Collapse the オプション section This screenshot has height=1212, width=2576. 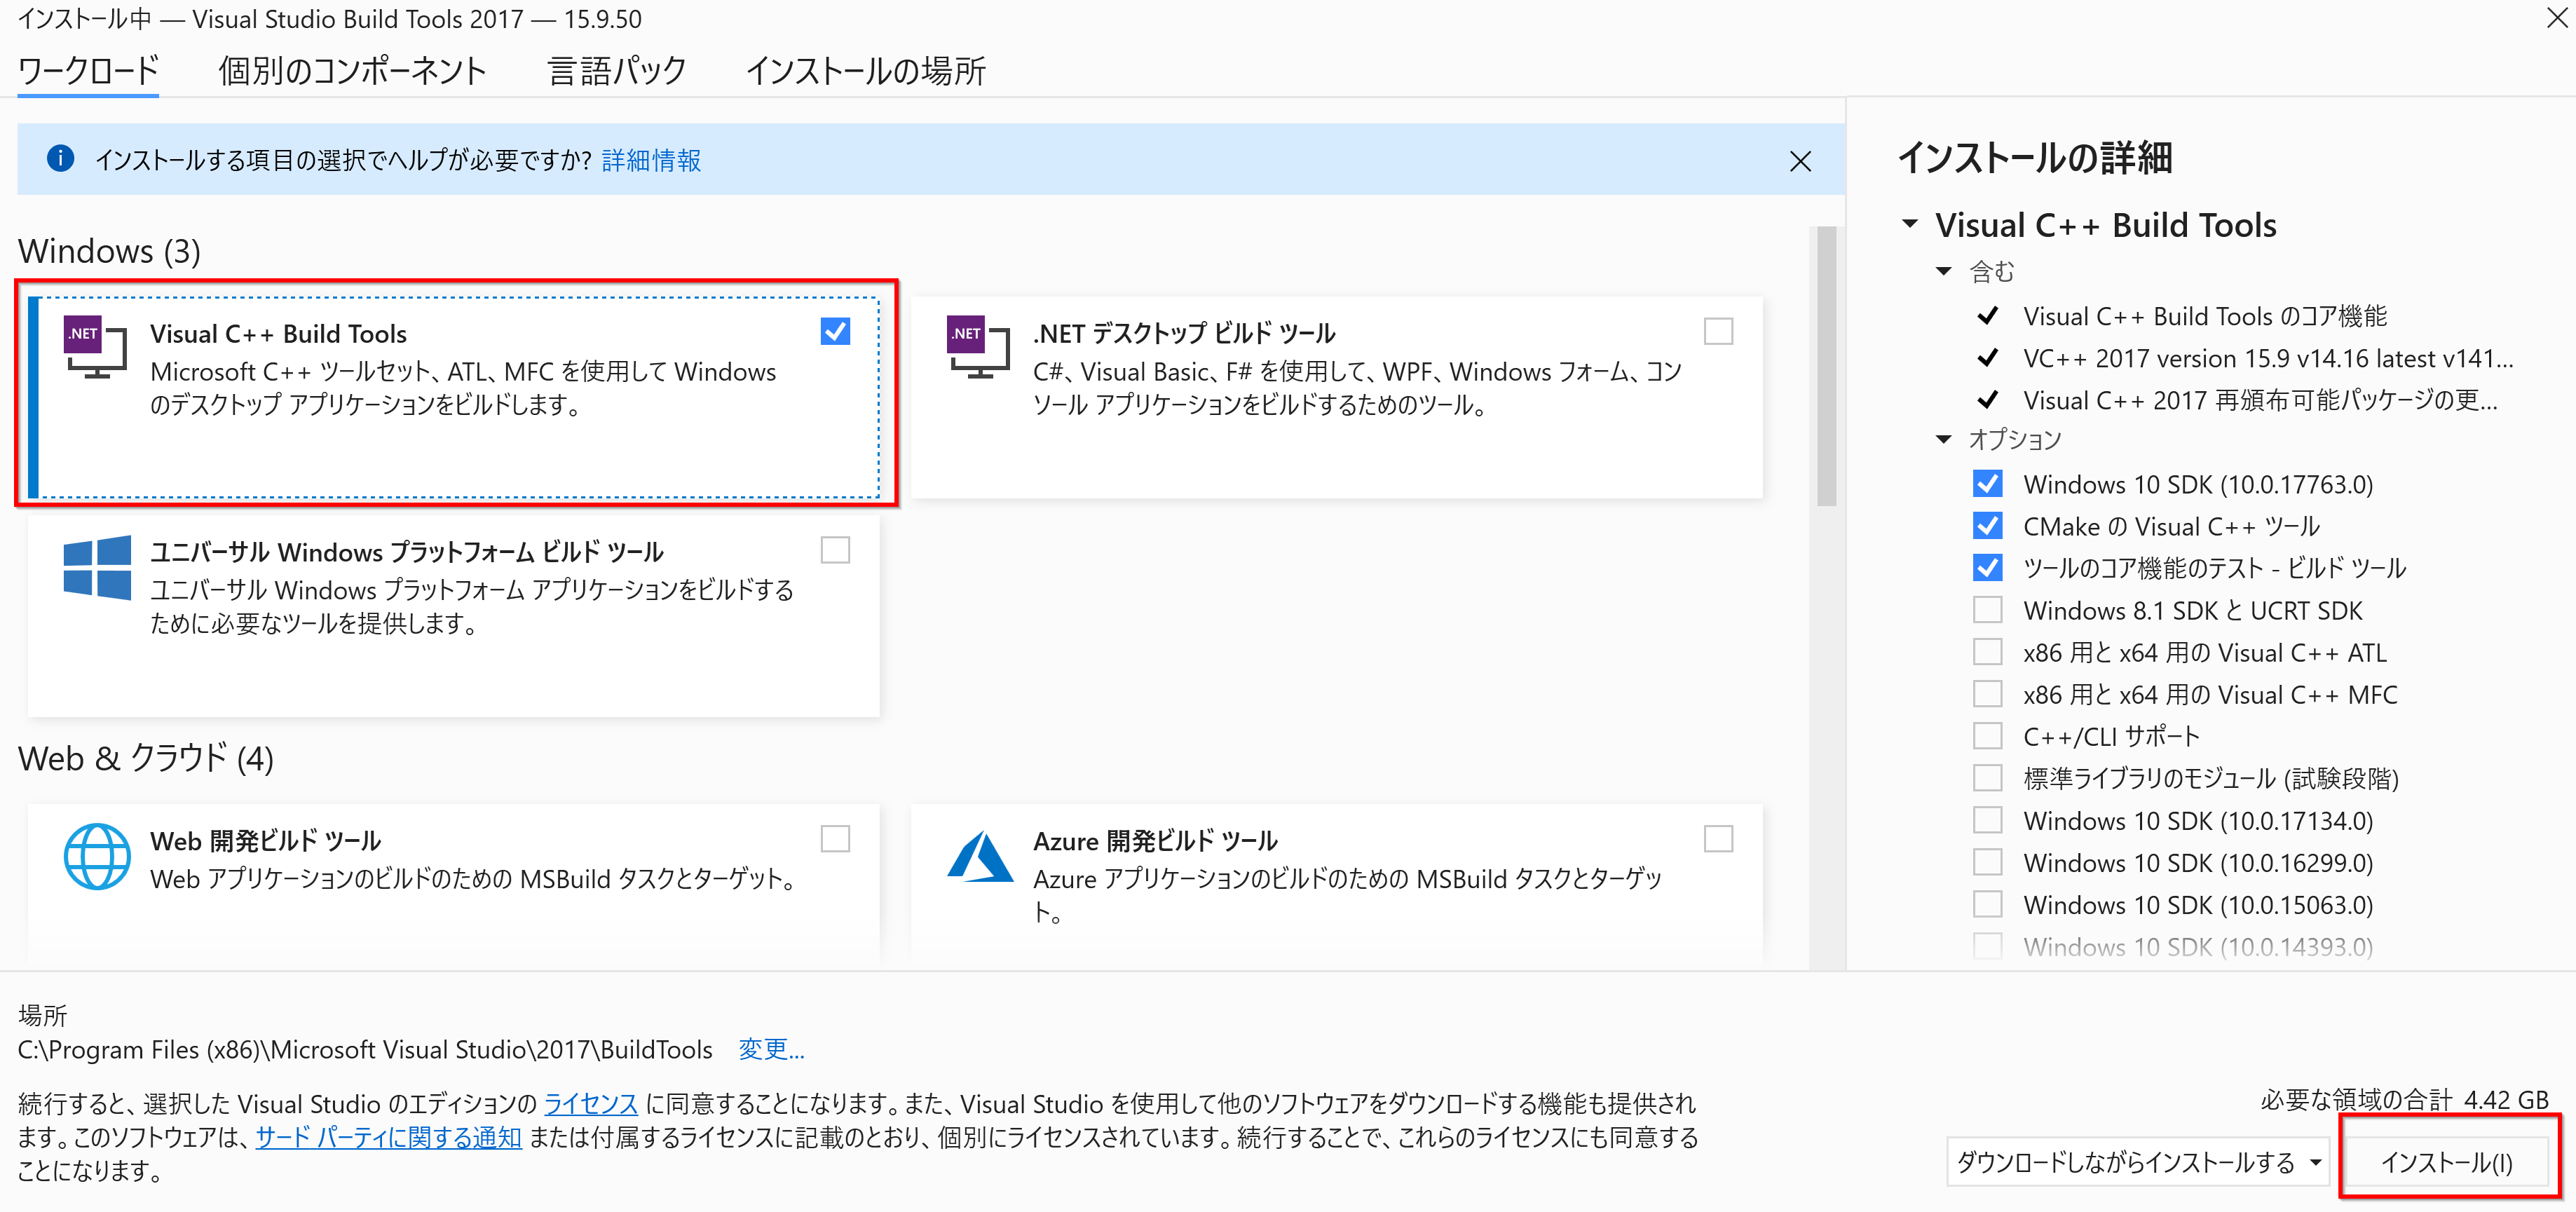coord(1944,439)
